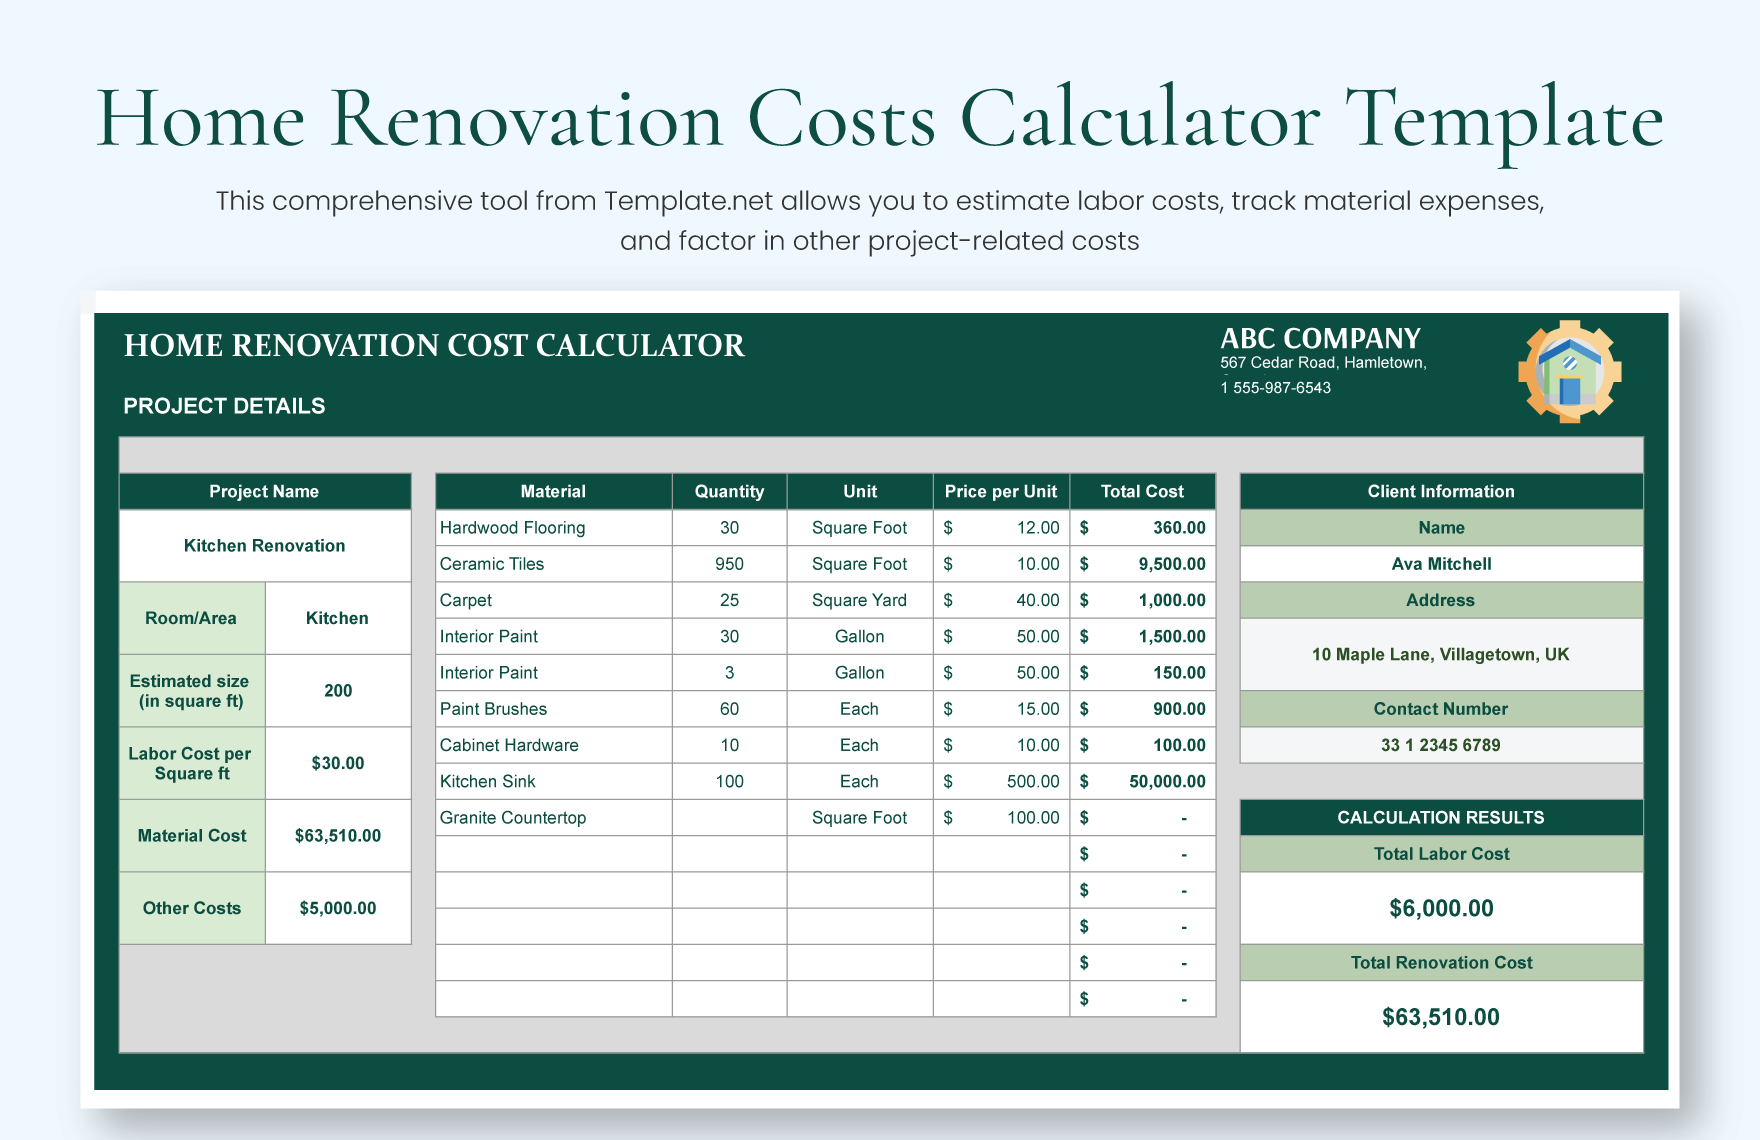Click the contact number 33 1 2345 6789
Screen dimensions: 1760x1140
(1441, 745)
